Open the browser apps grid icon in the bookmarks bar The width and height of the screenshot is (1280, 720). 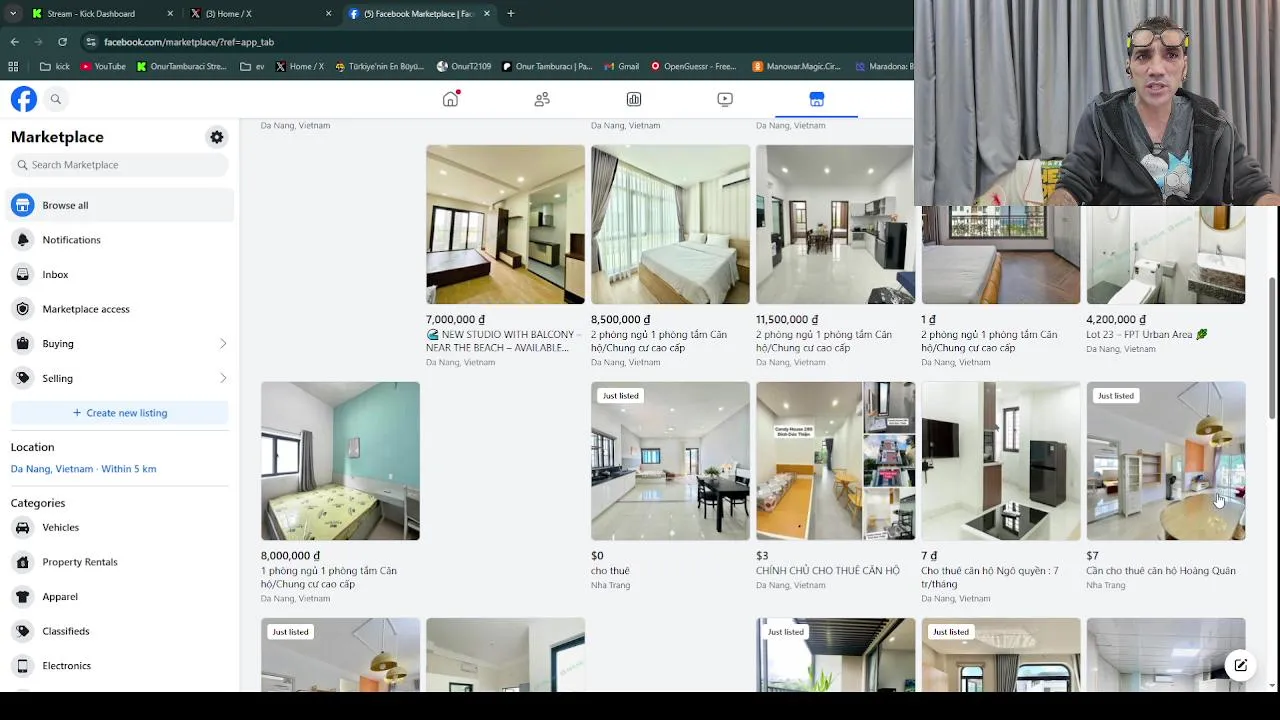[13, 67]
